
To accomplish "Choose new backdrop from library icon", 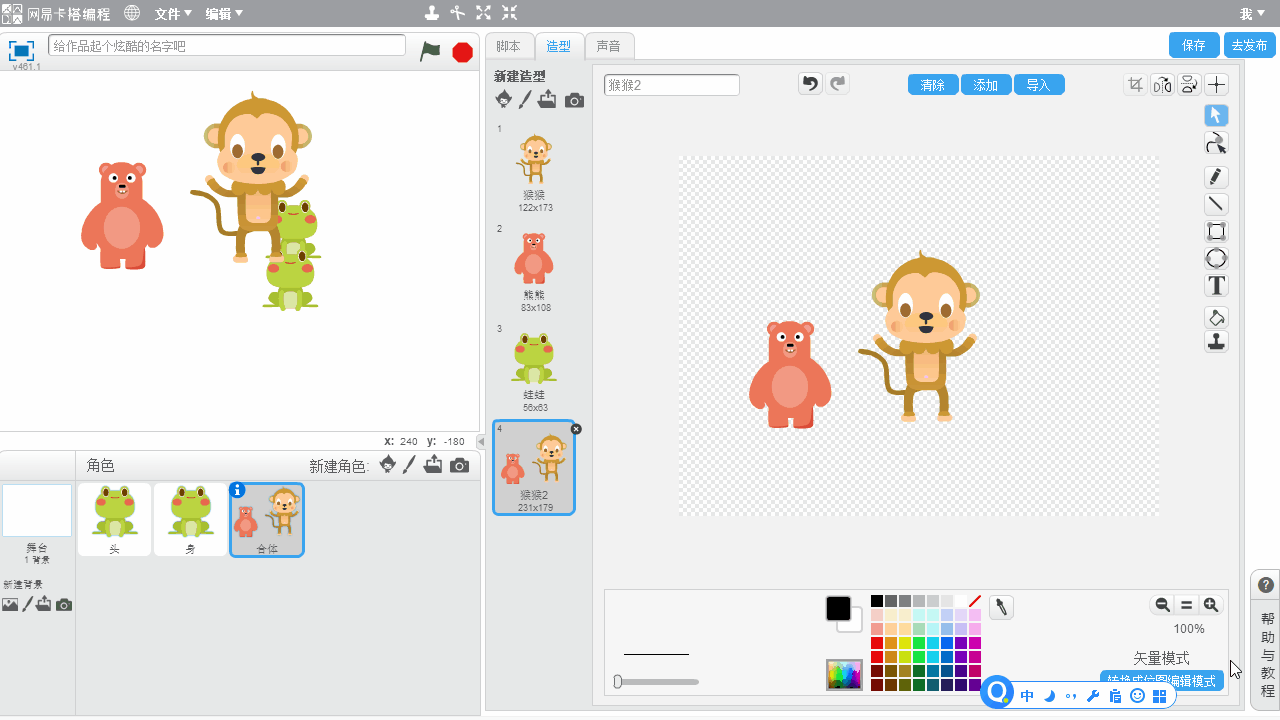I will pos(10,604).
